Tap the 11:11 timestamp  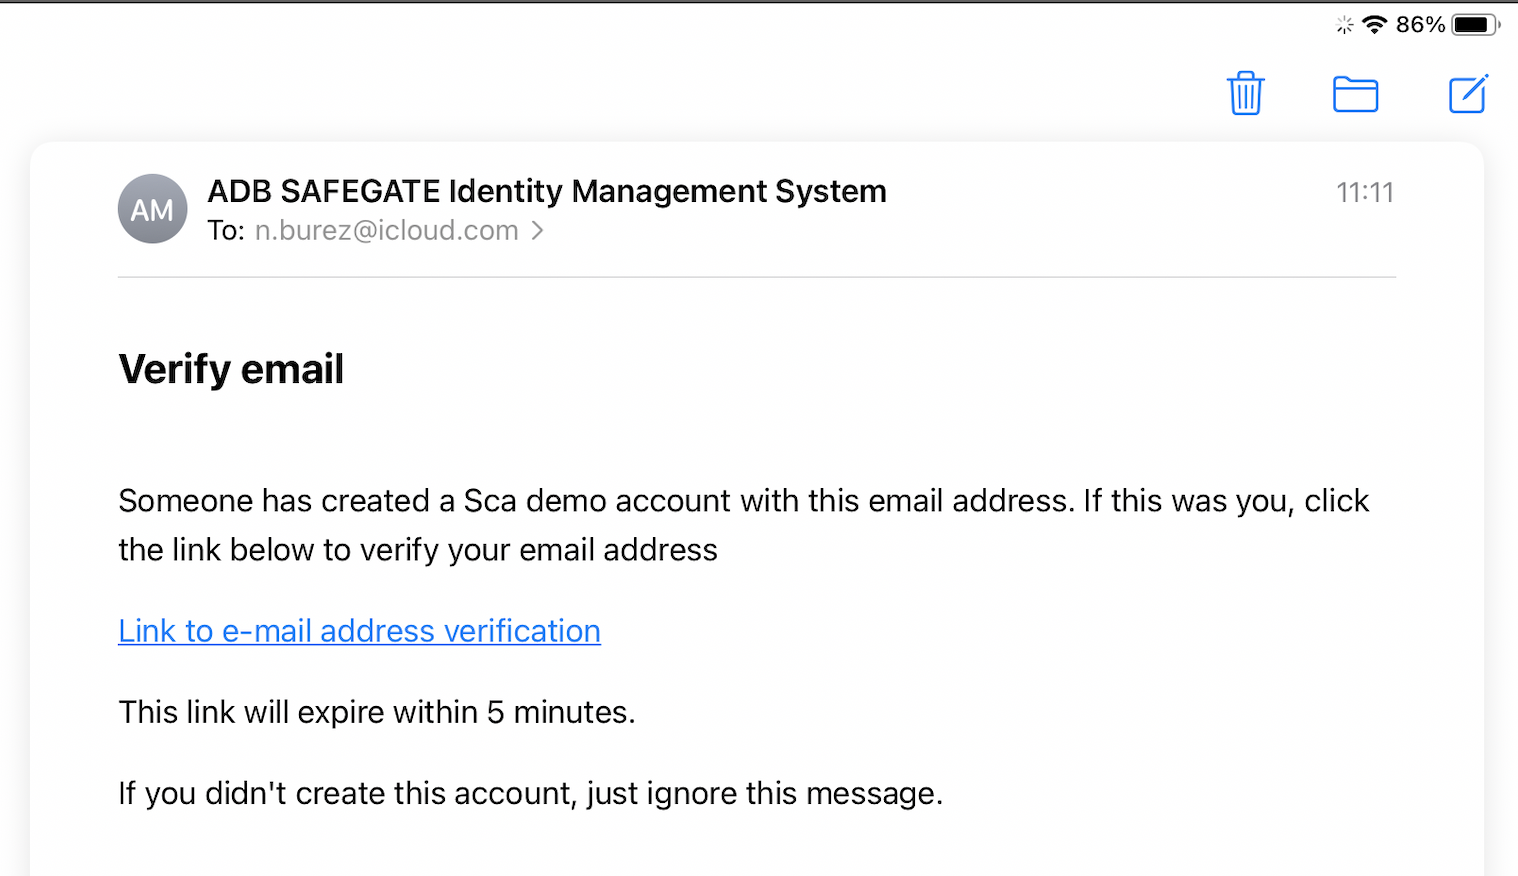pyautogui.click(x=1364, y=192)
